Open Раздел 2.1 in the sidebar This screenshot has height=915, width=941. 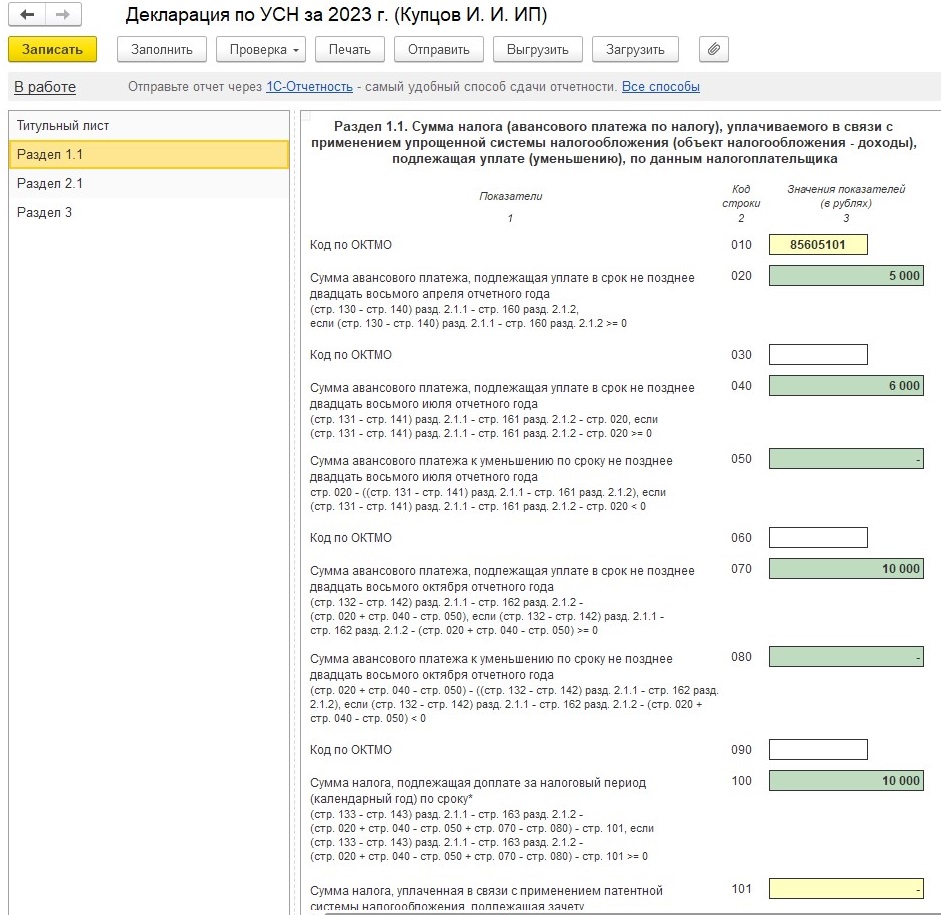[149, 184]
